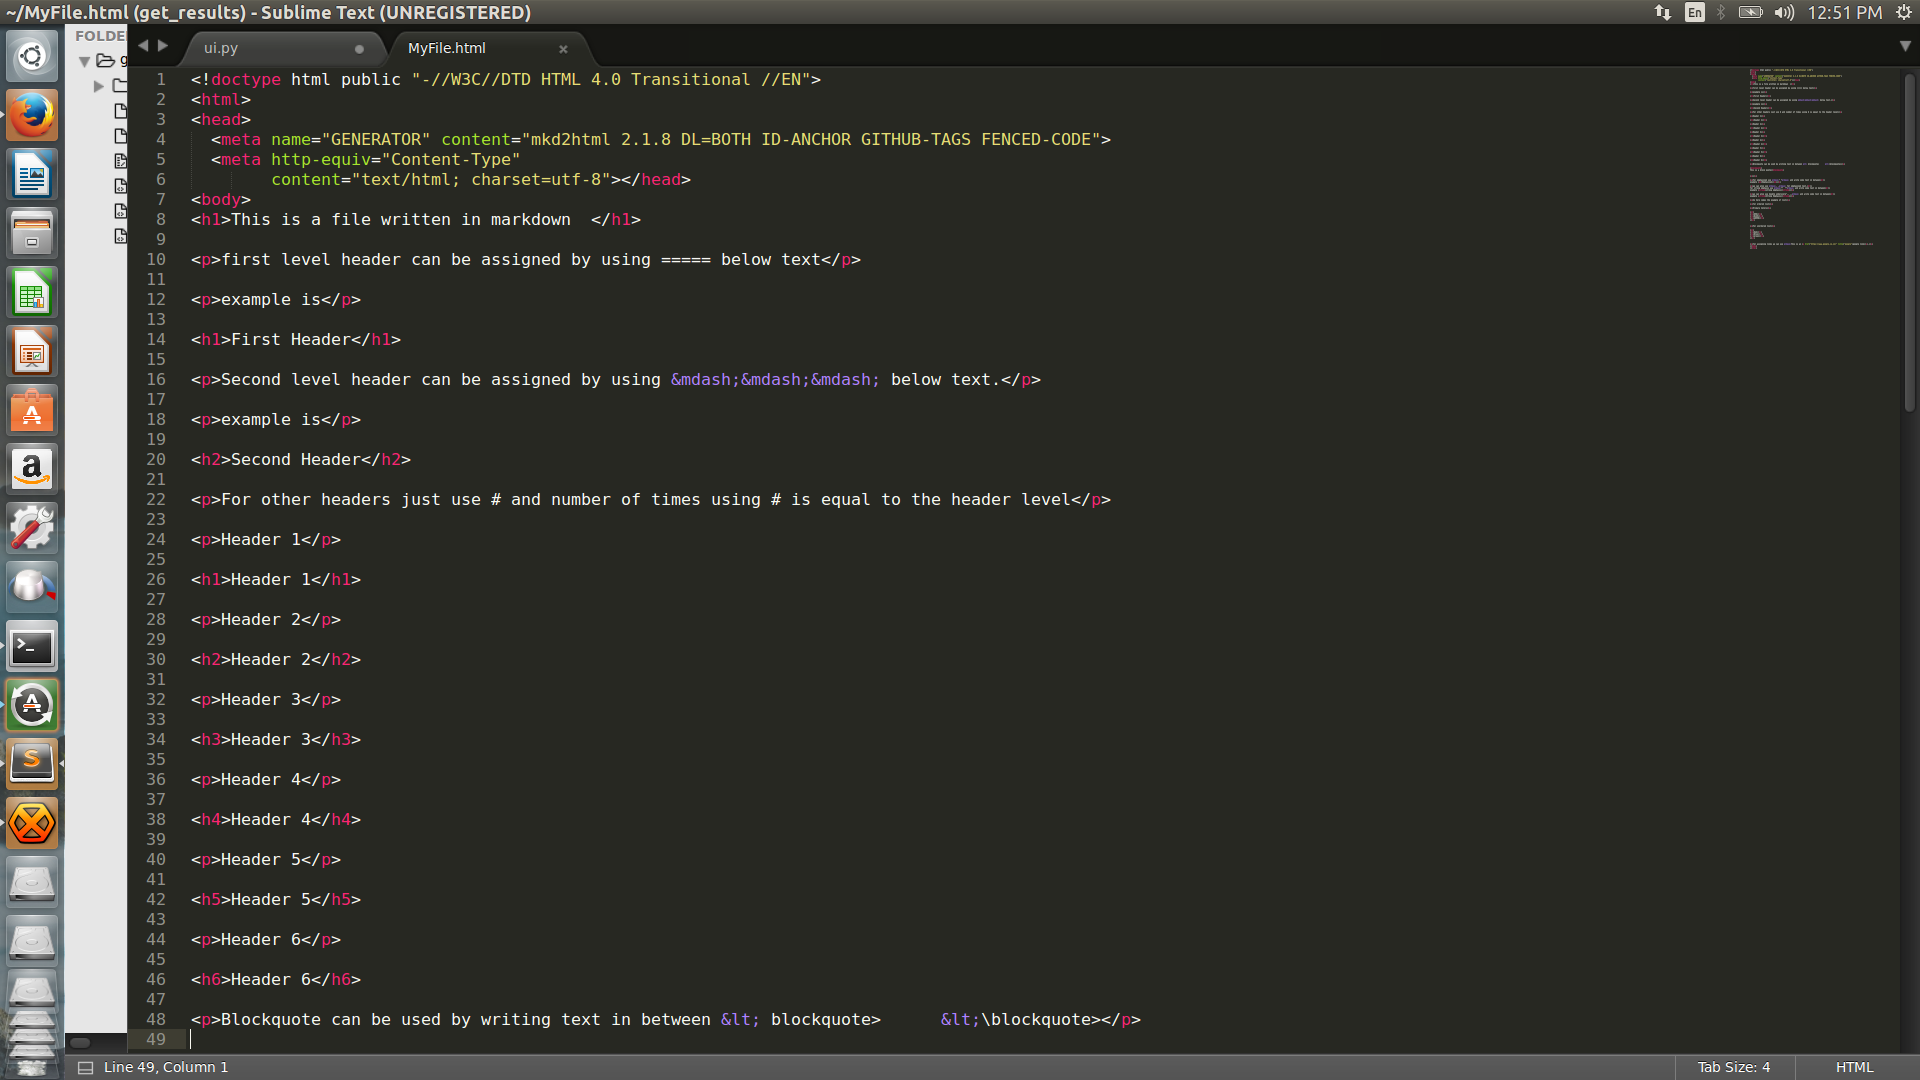Image resolution: width=1920 pixels, height=1080 pixels.
Task: Open the session power gear menu
Action: [x=1904, y=12]
